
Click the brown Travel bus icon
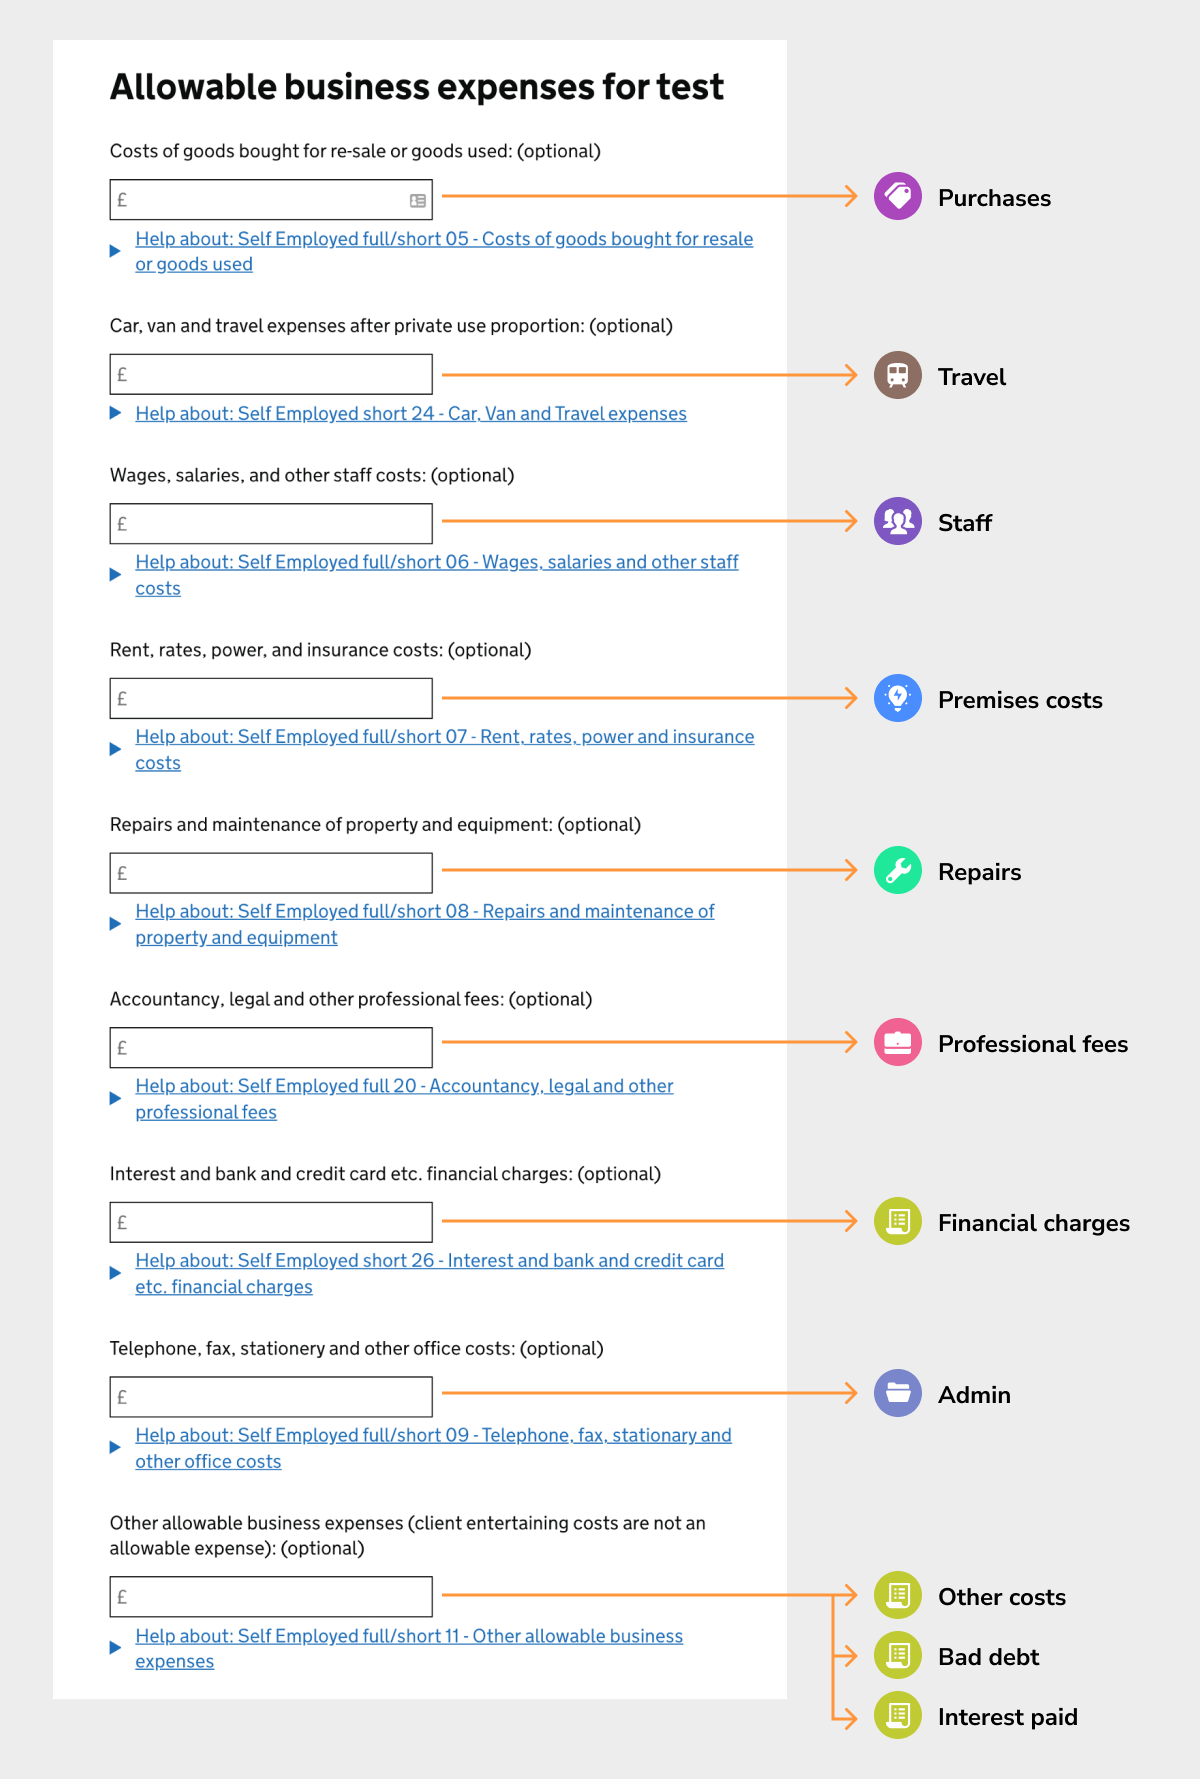point(898,375)
